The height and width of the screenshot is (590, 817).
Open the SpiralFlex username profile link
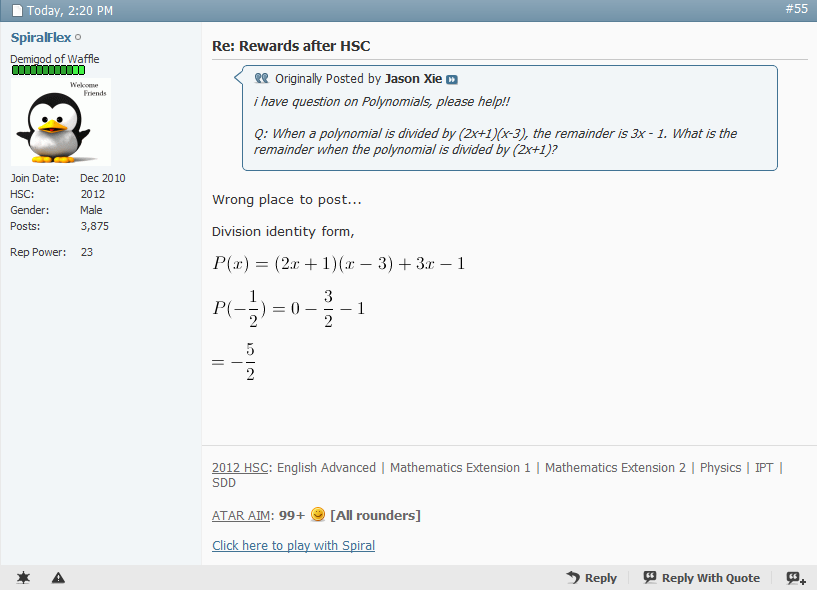41,38
